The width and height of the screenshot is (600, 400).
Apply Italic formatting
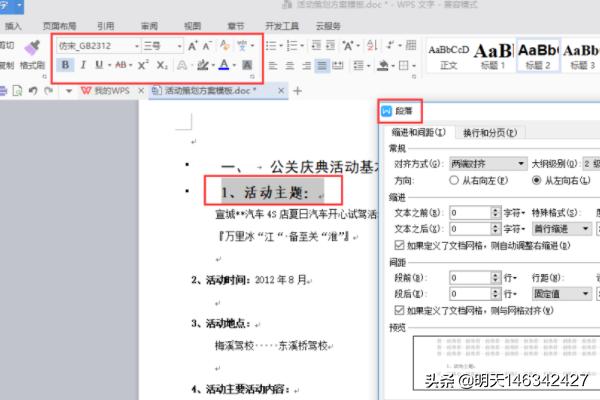click(x=83, y=65)
